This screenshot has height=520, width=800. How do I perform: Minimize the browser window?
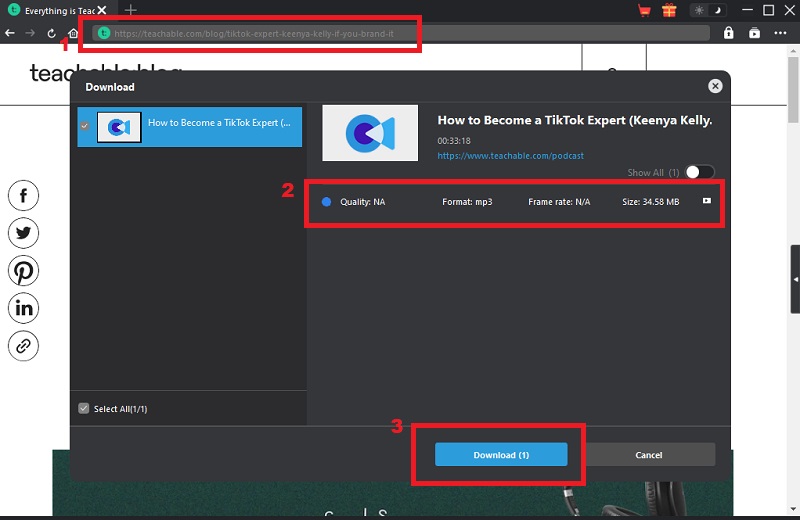[747, 10]
